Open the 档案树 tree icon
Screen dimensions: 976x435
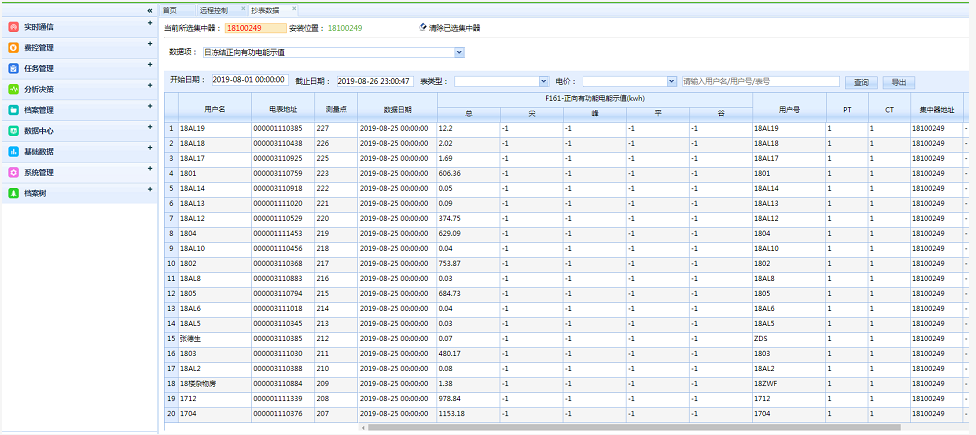click(14, 194)
